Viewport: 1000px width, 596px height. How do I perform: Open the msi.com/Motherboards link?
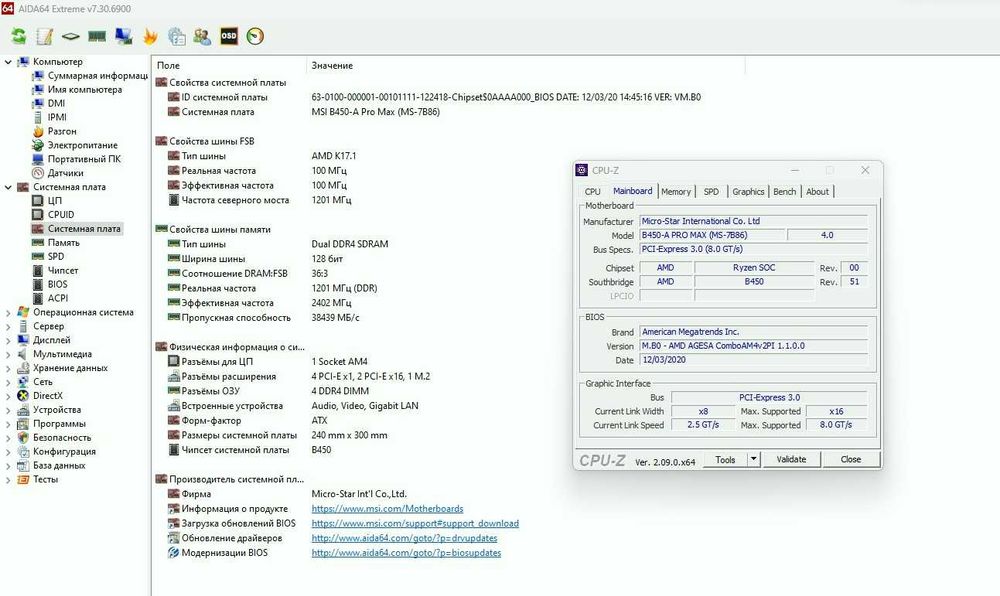(387, 509)
